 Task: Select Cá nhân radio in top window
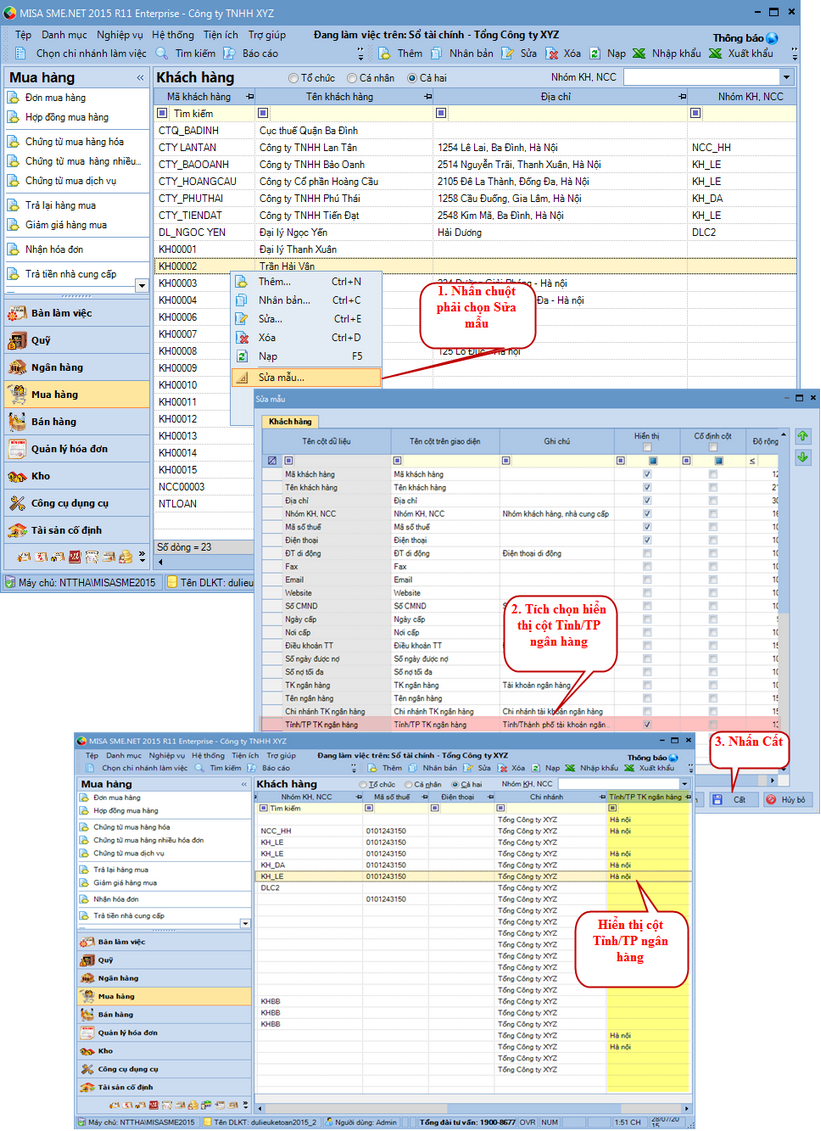(x=352, y=78)
